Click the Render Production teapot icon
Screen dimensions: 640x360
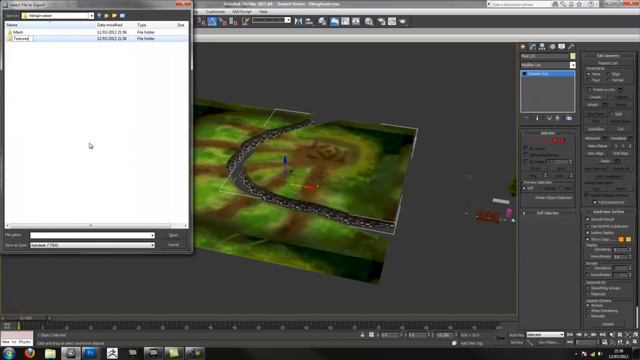403,21
